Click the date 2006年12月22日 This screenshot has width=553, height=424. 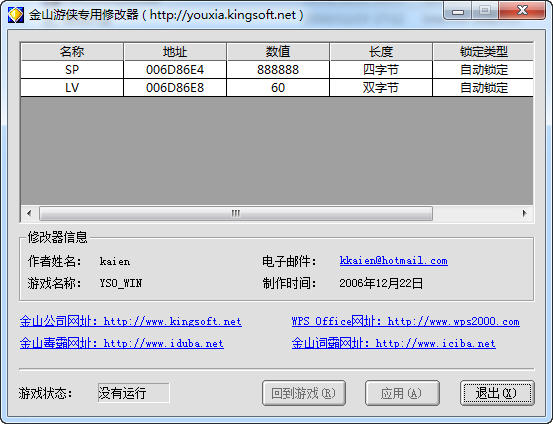pos(381,283)
